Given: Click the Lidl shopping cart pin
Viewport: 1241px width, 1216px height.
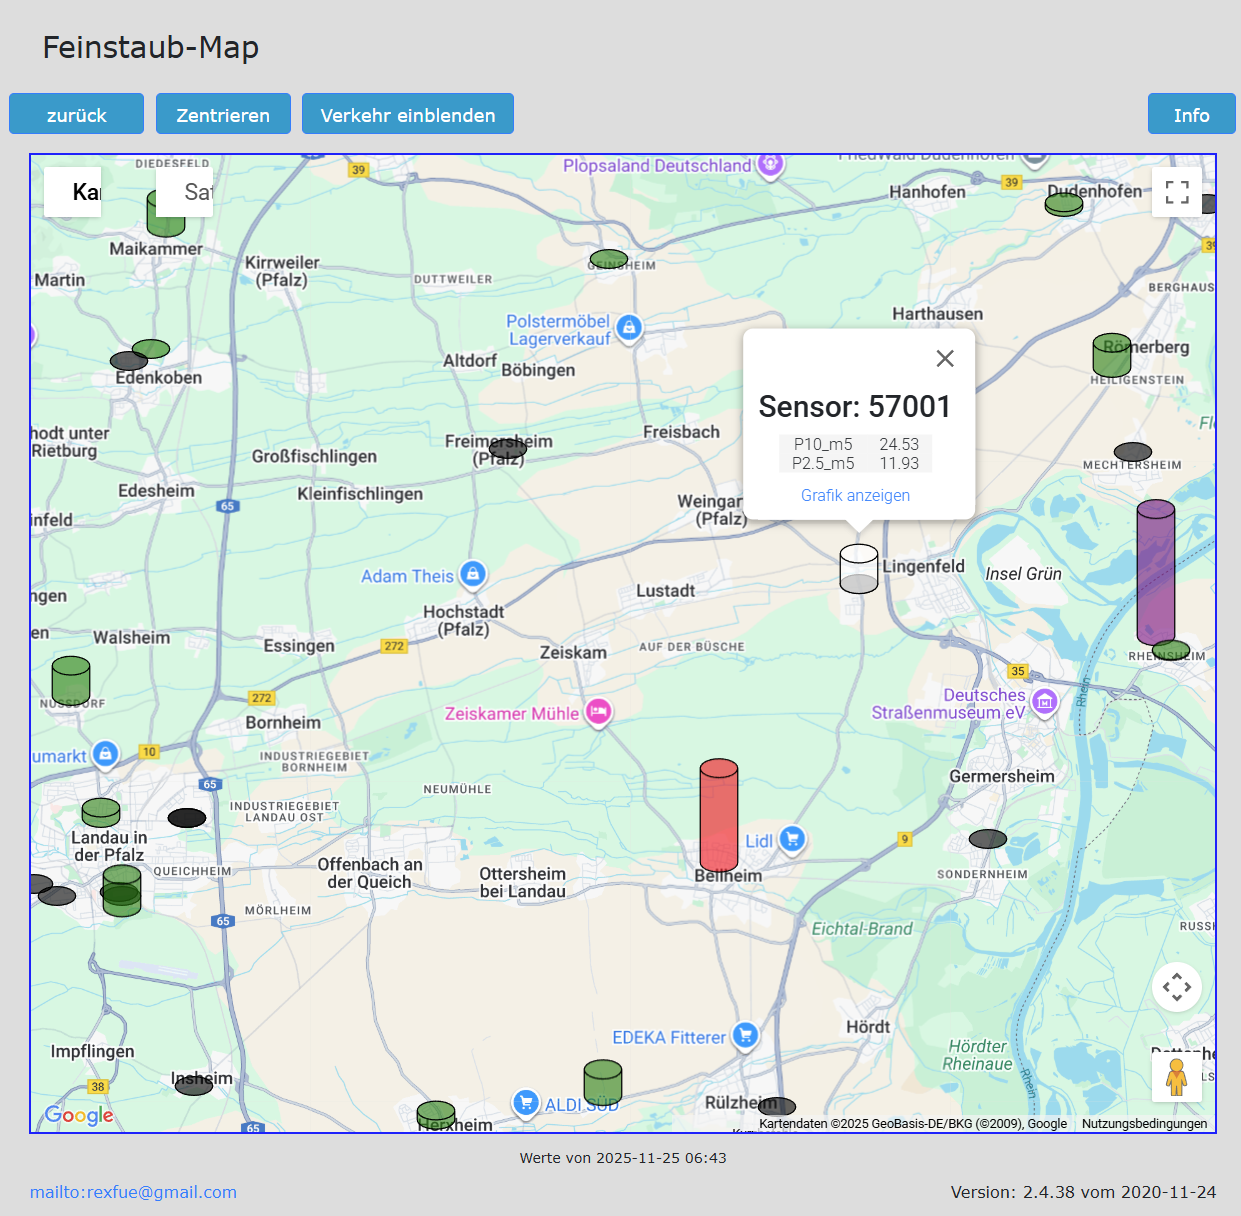Looking at the screenshot, I should pyautogui.click(x=792, y=839).
